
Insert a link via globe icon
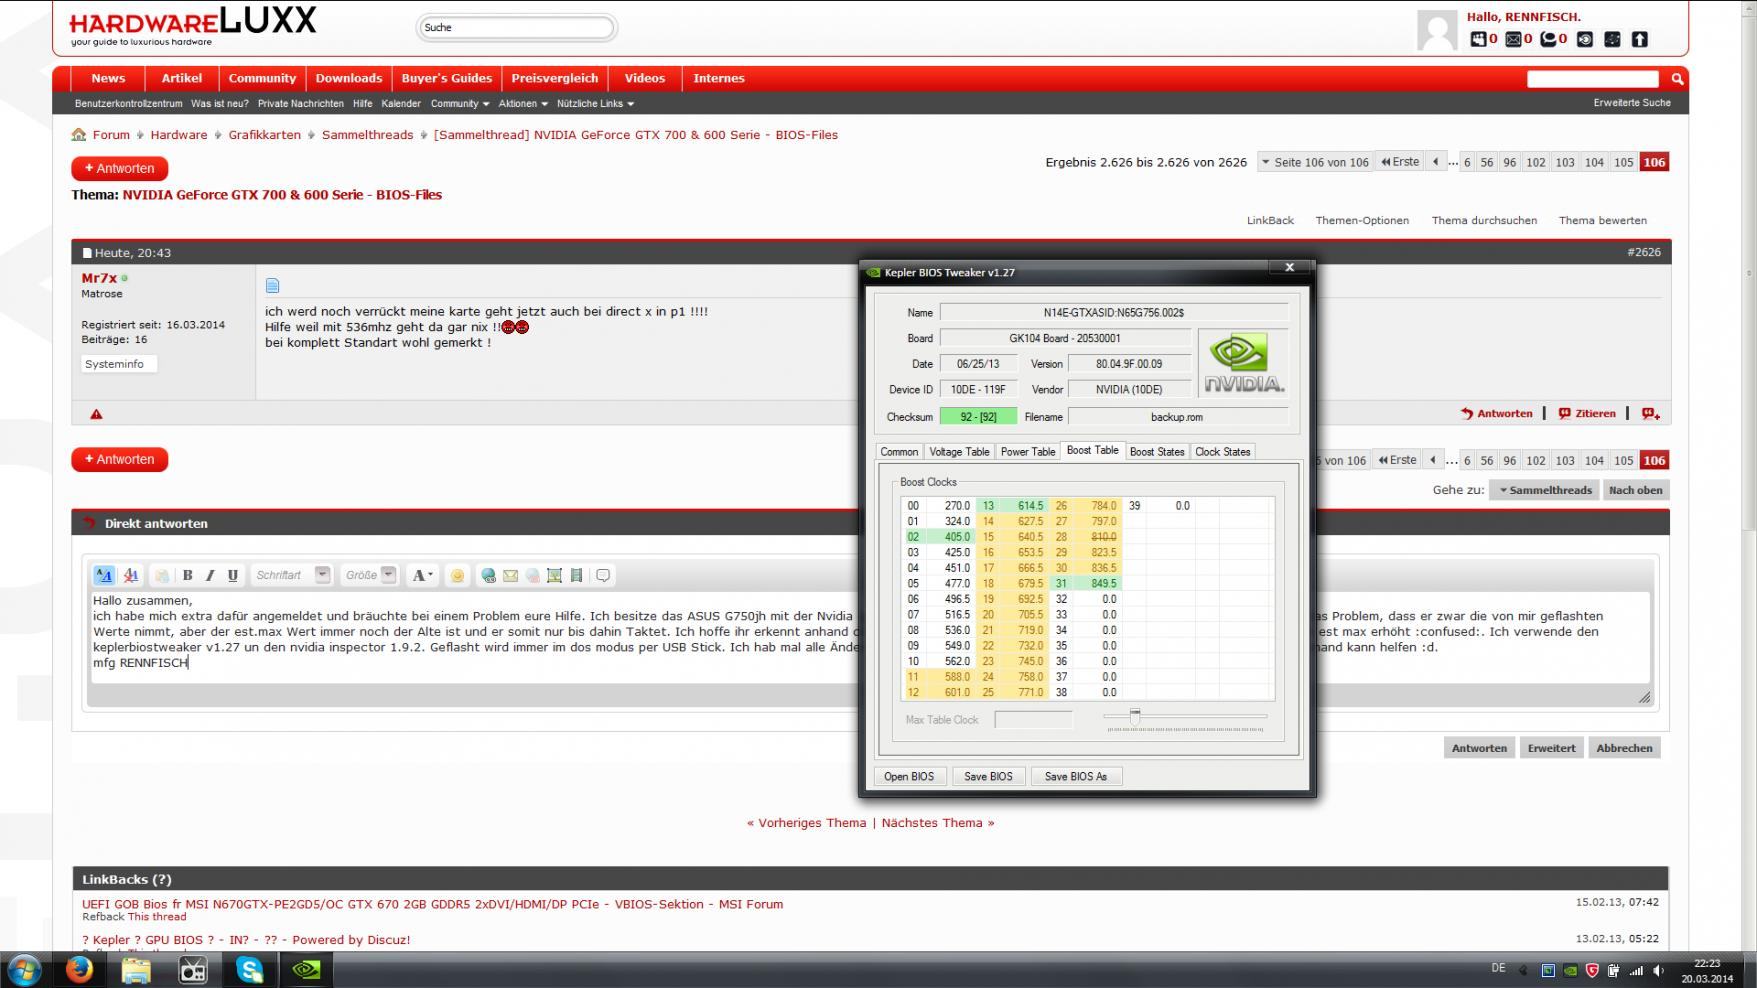(488, 575)
